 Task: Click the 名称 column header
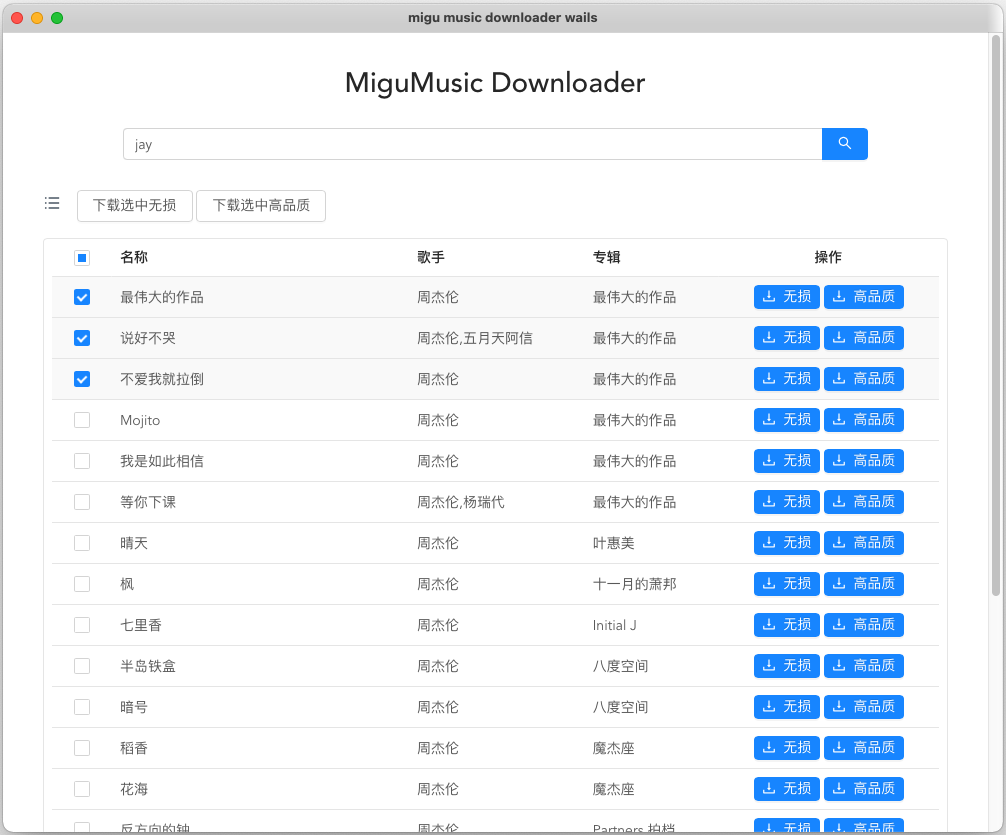(134, 257)
